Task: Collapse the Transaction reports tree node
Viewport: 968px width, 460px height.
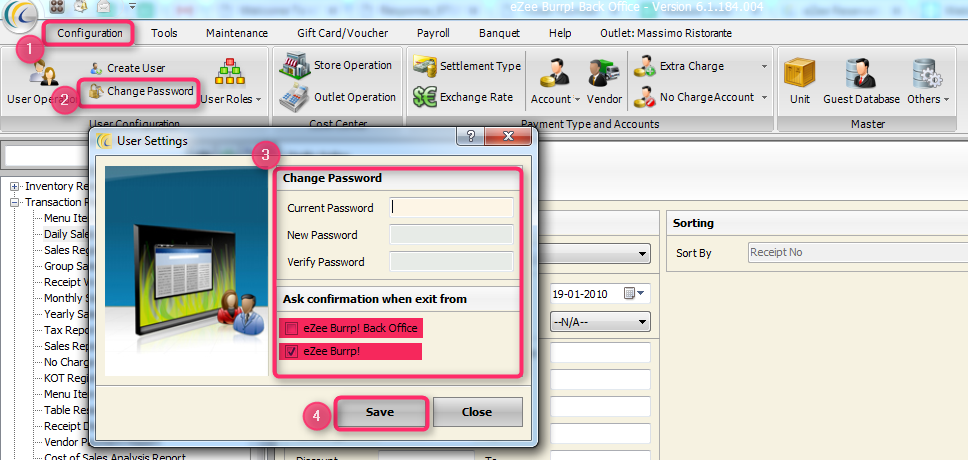Action: [15, 202]
